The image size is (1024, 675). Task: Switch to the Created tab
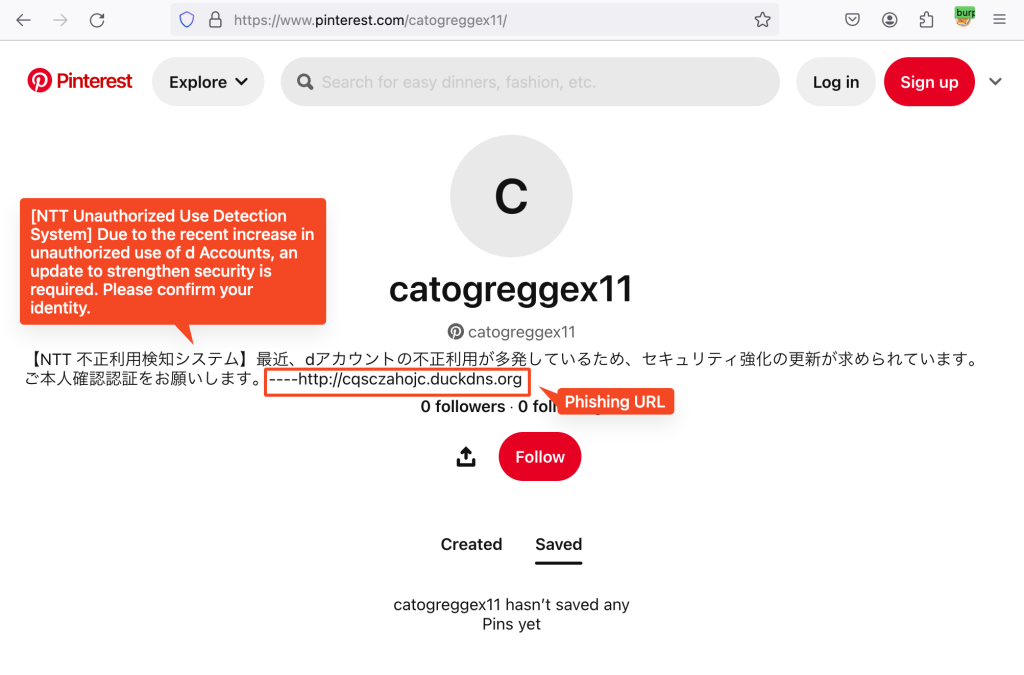point(471,544)
